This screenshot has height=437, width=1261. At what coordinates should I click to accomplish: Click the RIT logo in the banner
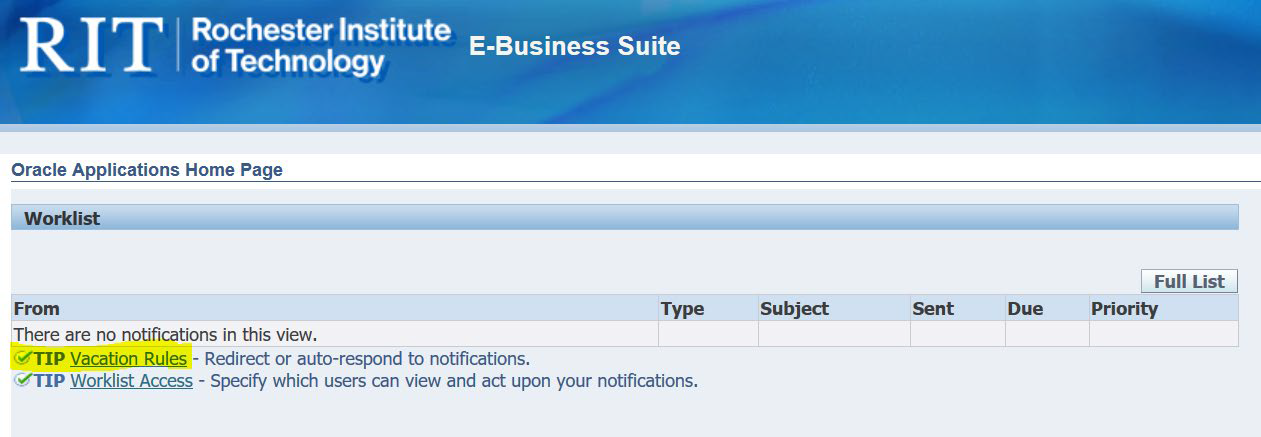click(x=90, y=47)
